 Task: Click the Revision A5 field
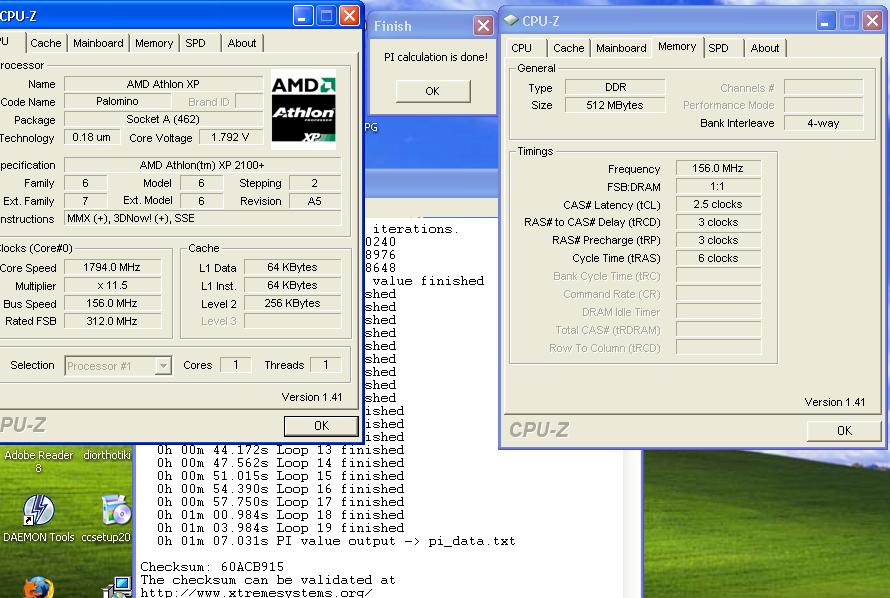click(x=314, y=201)
